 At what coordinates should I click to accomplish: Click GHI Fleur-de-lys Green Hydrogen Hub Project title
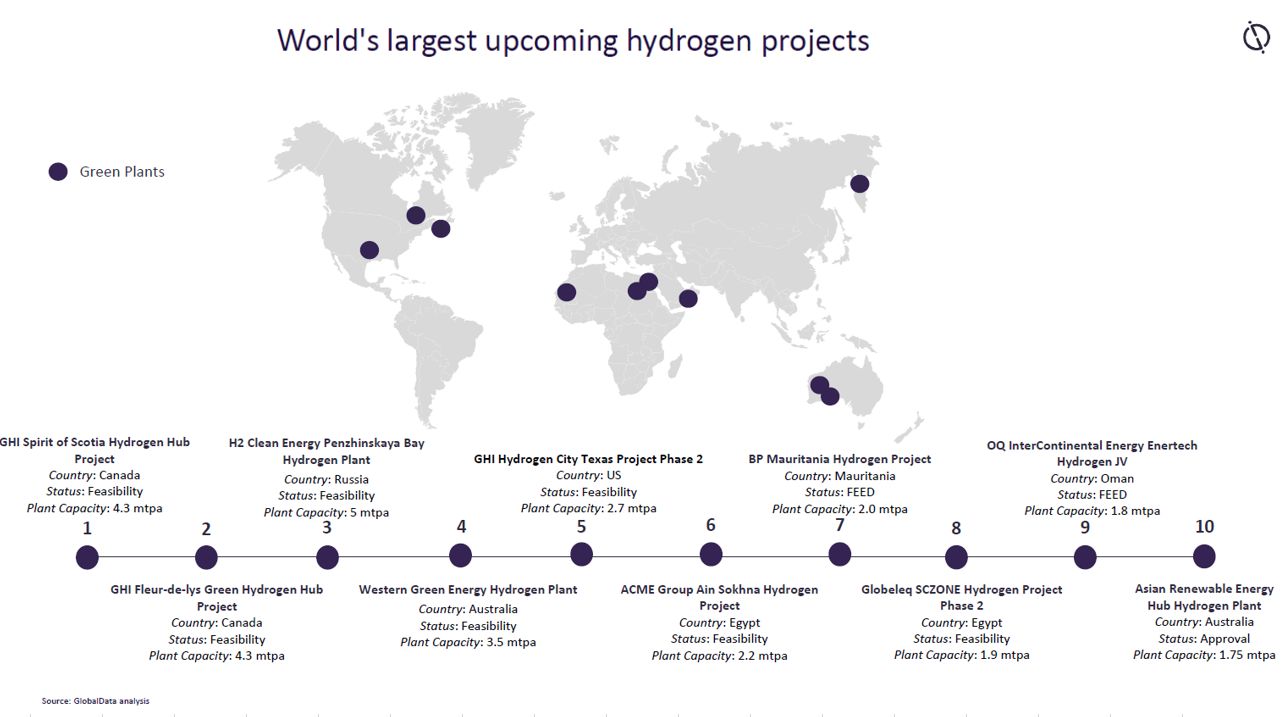(x=217, y=598)
